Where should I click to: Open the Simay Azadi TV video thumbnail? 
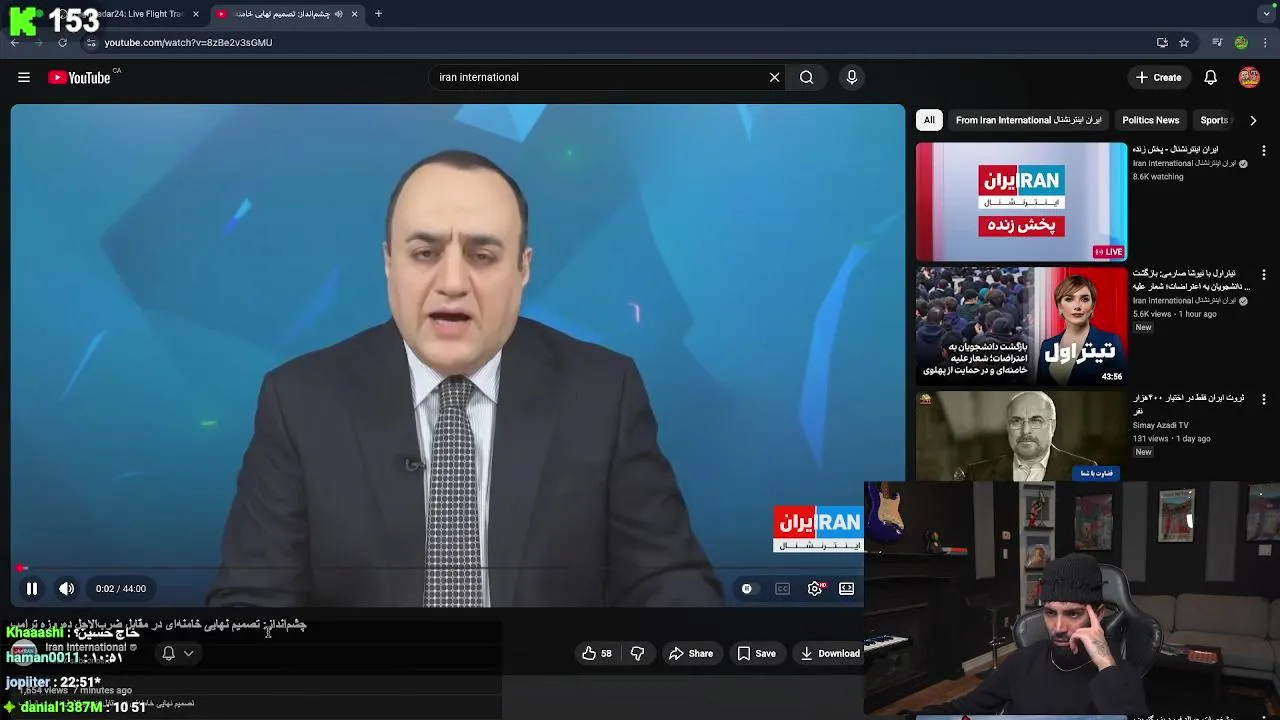click(x=1021, y=437)
